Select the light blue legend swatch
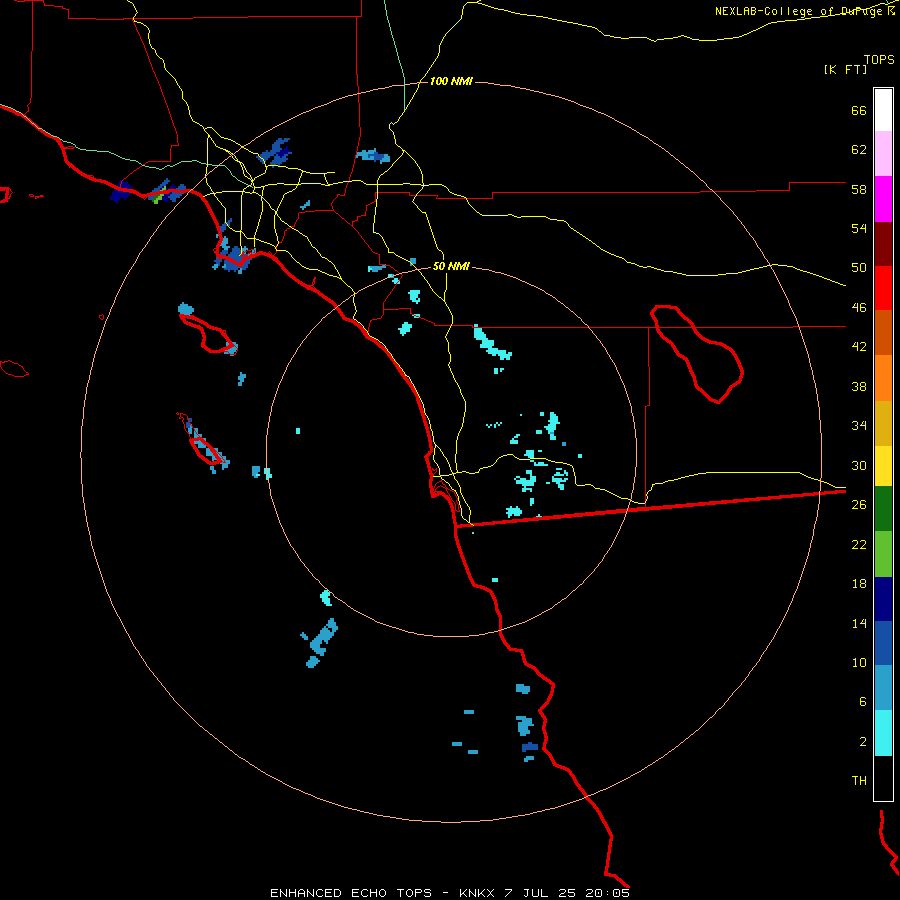Image resolution: width=900 pixels, height=900 pixels. tap(883, 688)
